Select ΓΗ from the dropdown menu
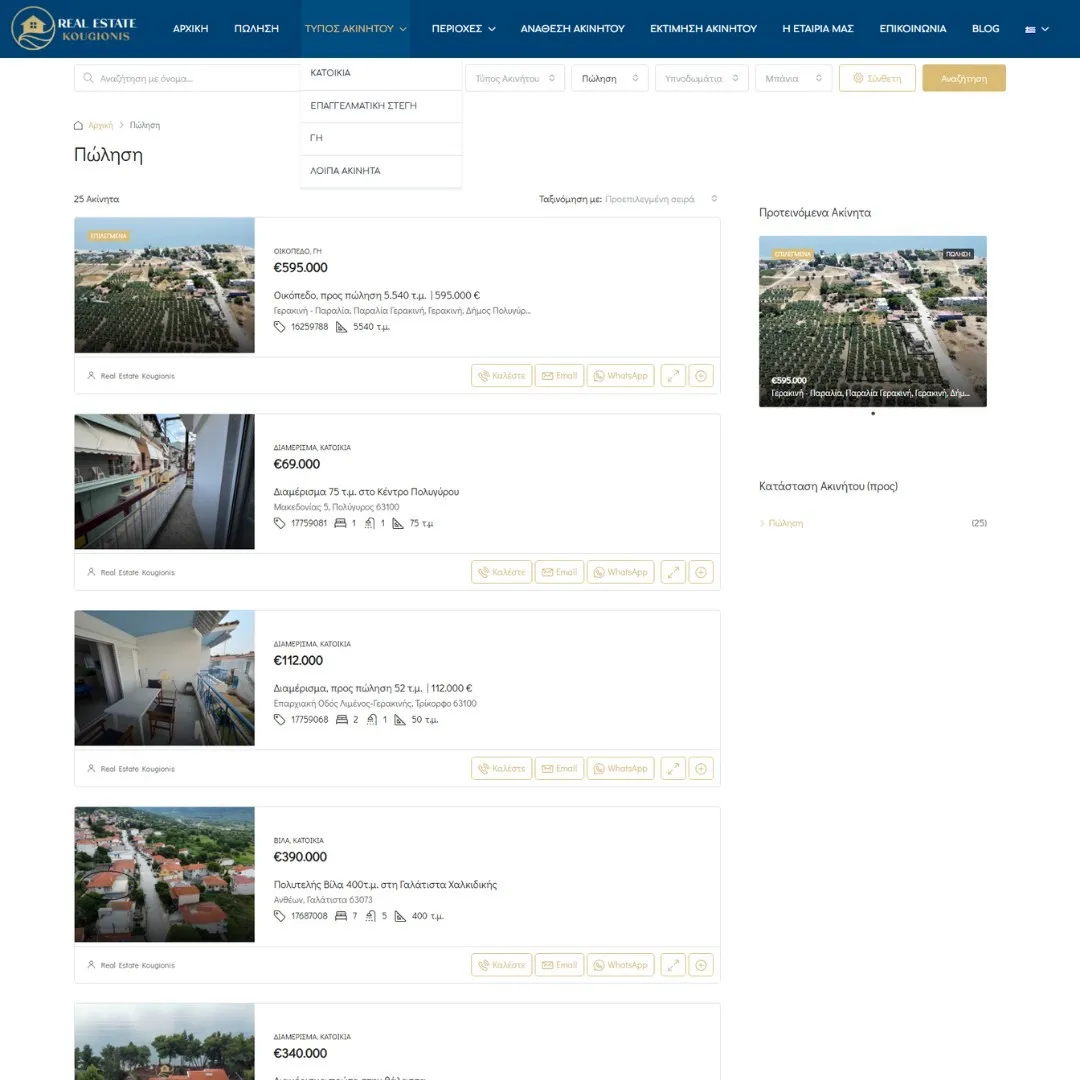This screenshot has height=1080, width=1080. click(381, 138)
